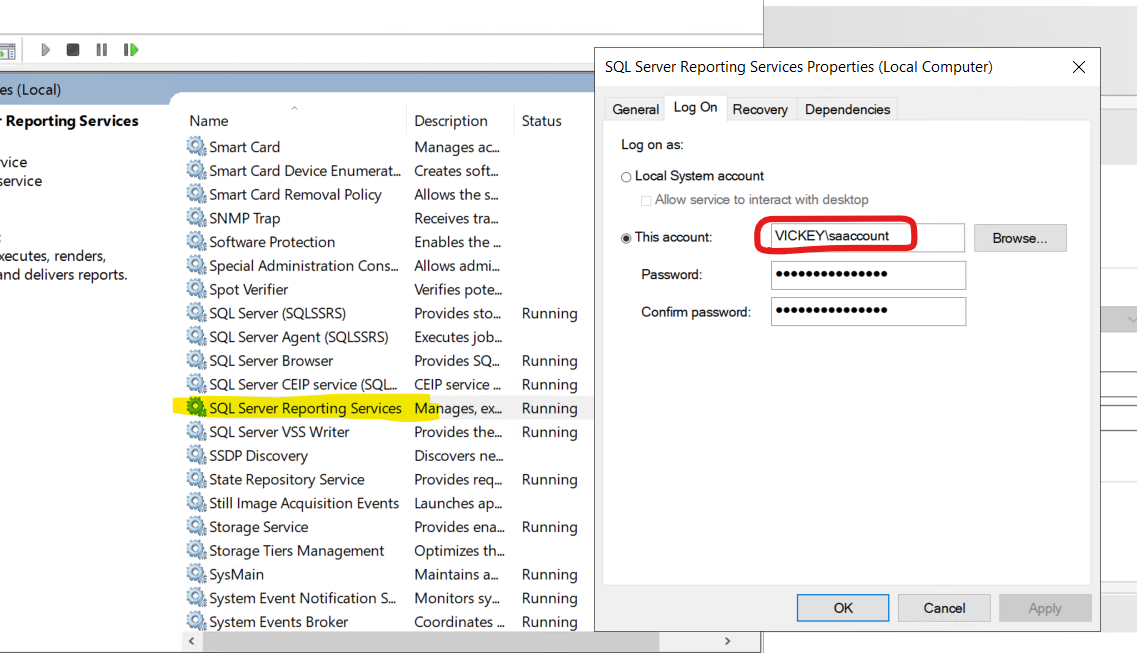
Task: Click the Start Service toolbar icon
Action: click(44, 49)
